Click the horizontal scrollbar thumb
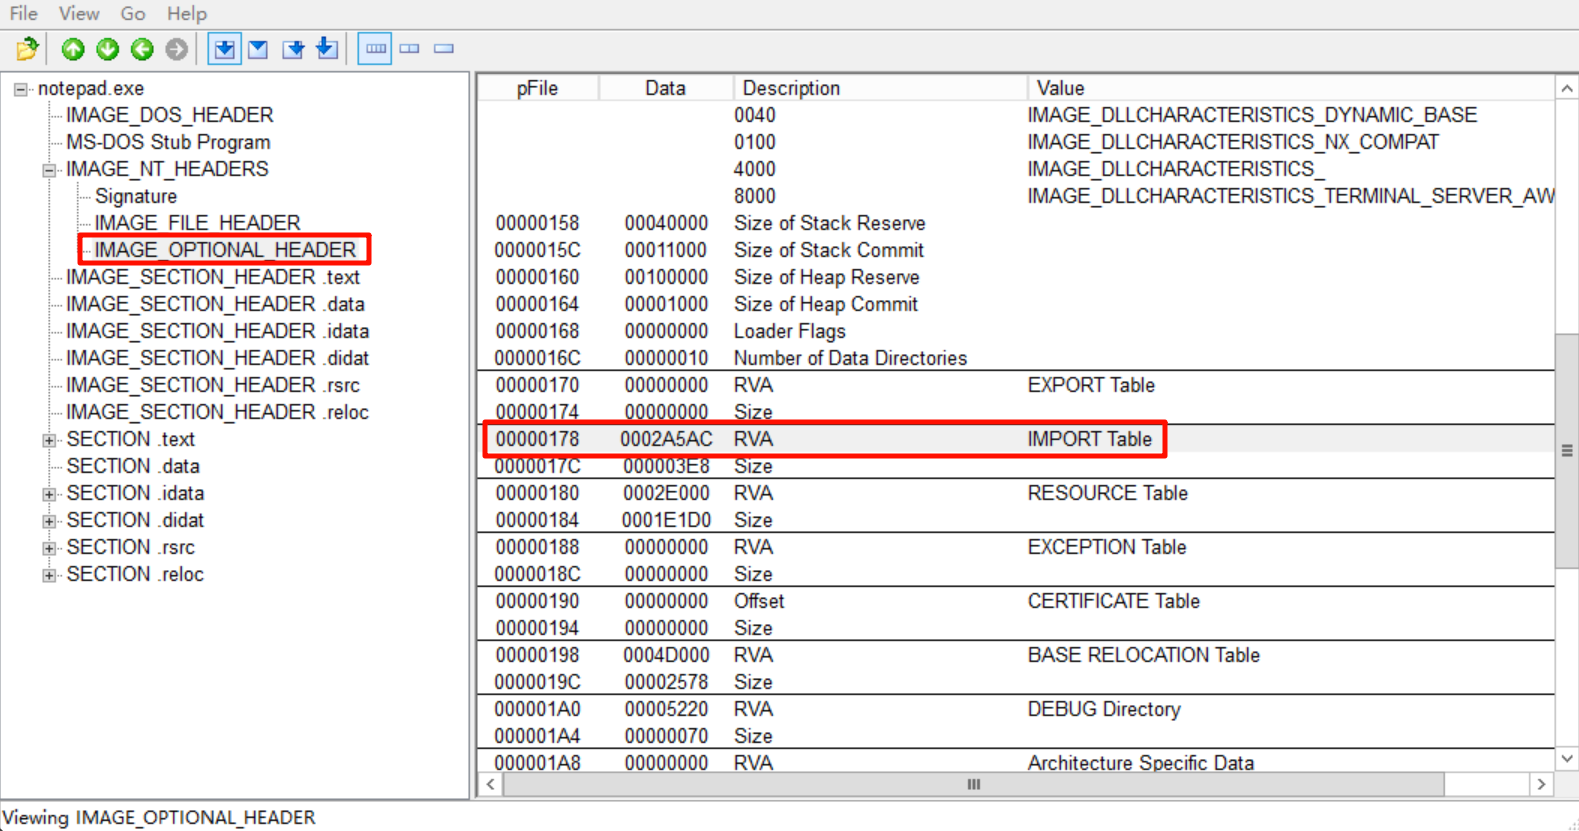1579x831 pixels. coord(973,785)
